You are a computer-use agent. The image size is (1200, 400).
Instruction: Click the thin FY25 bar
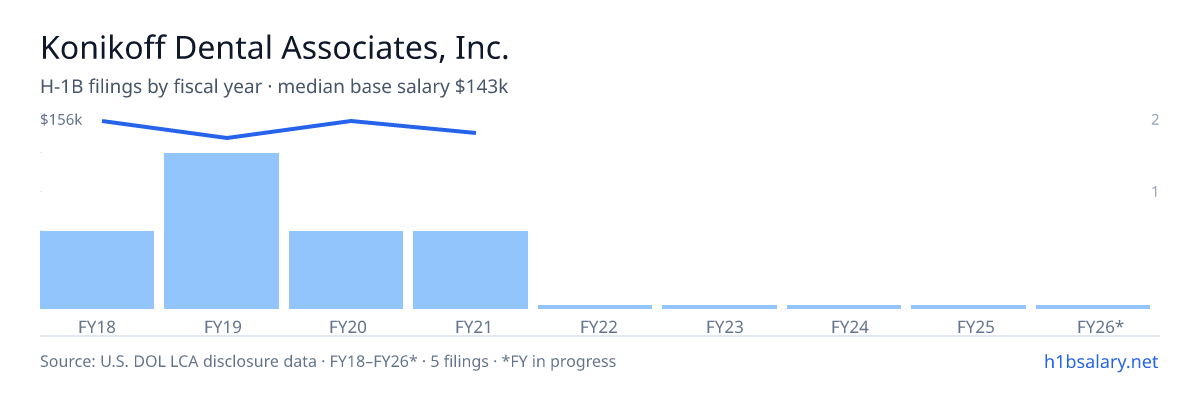point(968,307)
